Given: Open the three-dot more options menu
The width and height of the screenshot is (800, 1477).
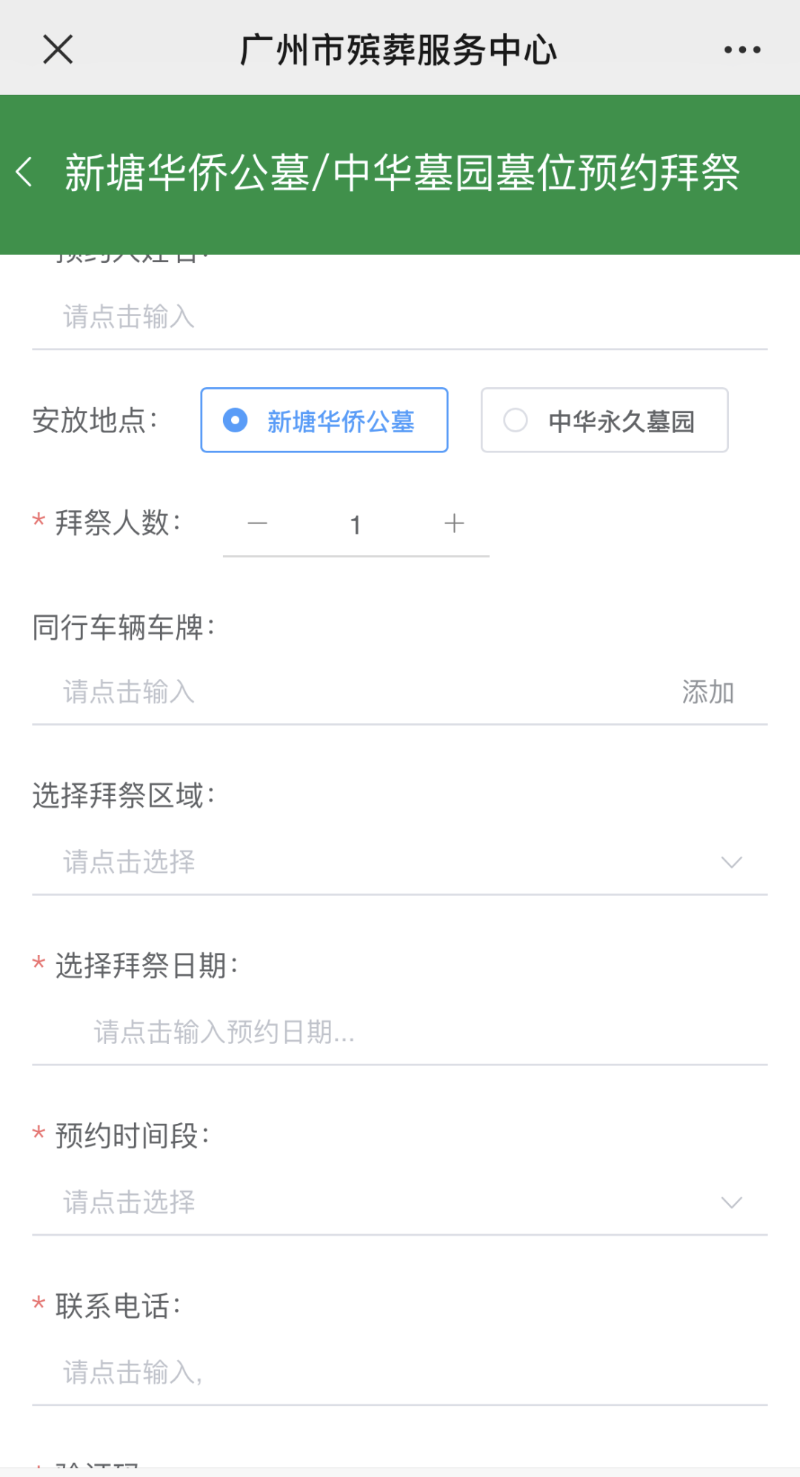Looking at the screenshot, I should [x=742, y=49].
